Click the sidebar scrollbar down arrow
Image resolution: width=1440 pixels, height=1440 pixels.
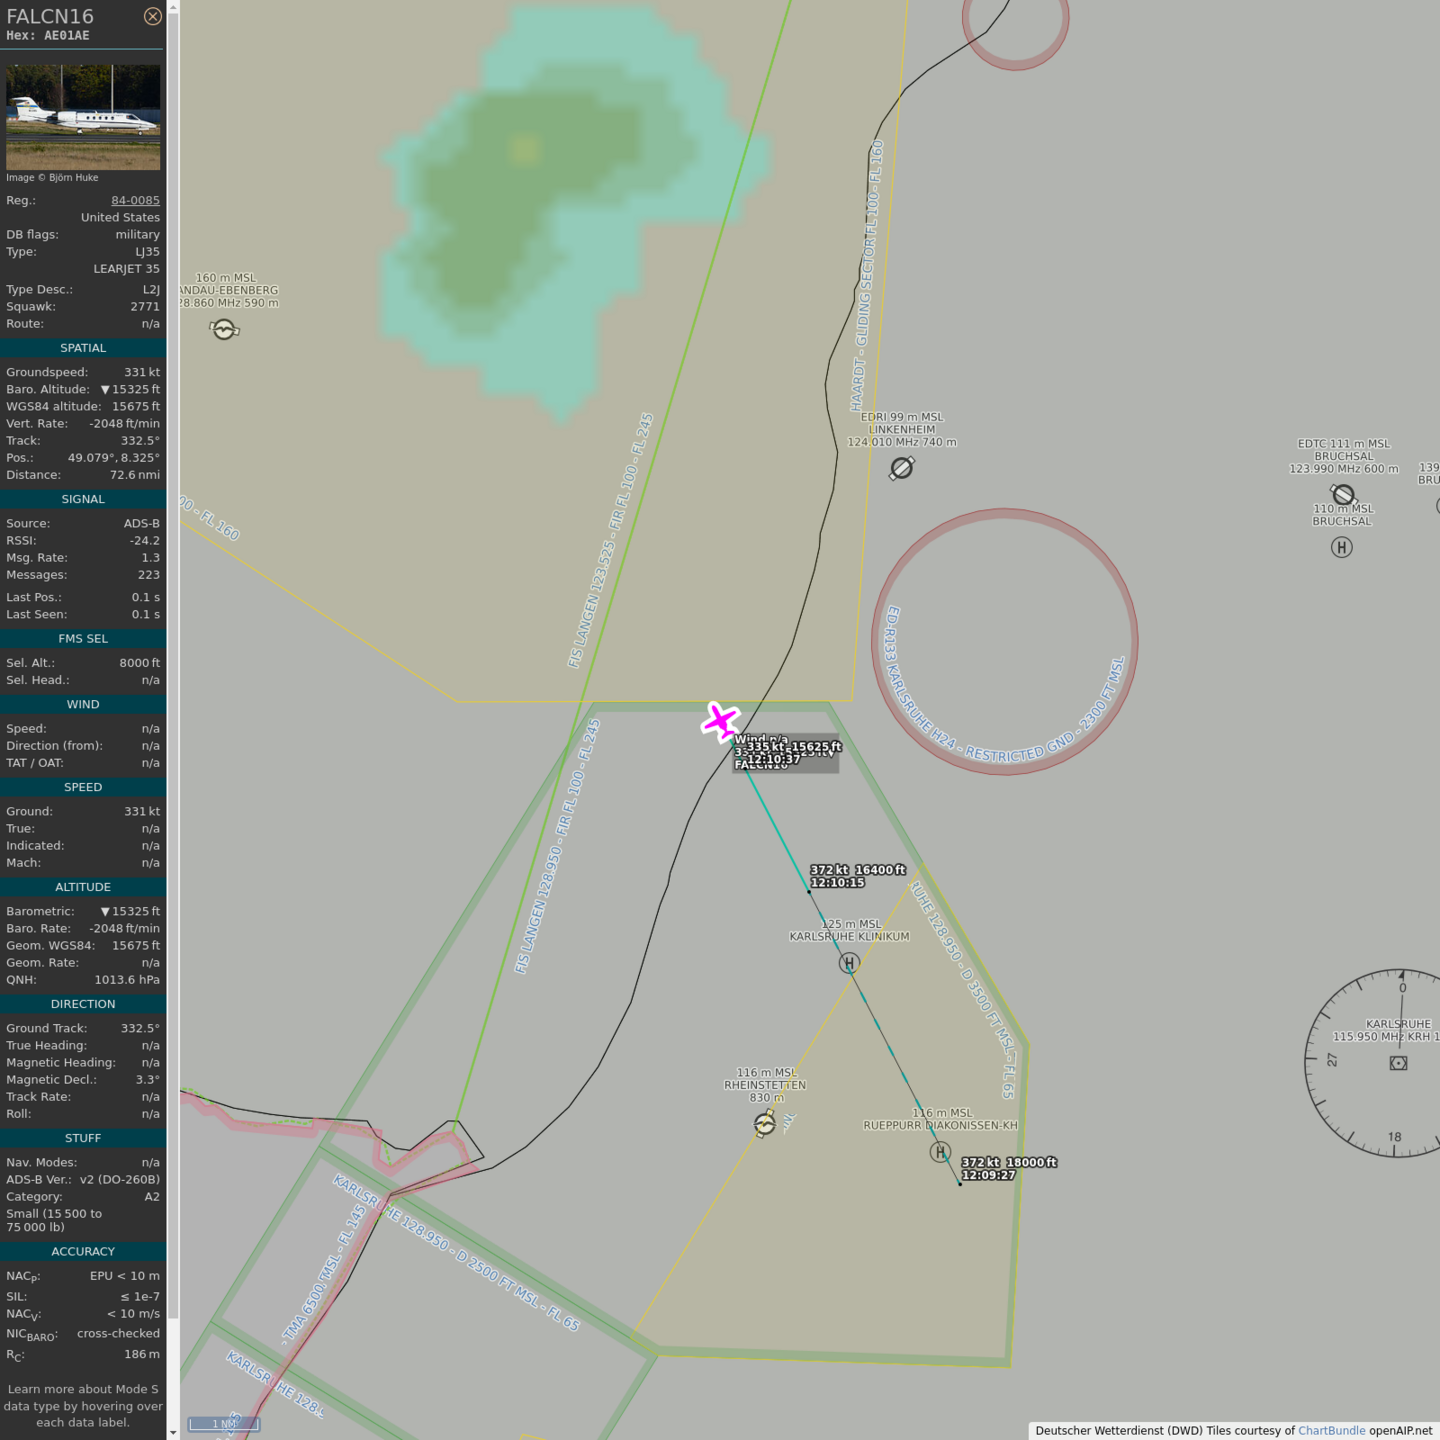coord(173,1432)
